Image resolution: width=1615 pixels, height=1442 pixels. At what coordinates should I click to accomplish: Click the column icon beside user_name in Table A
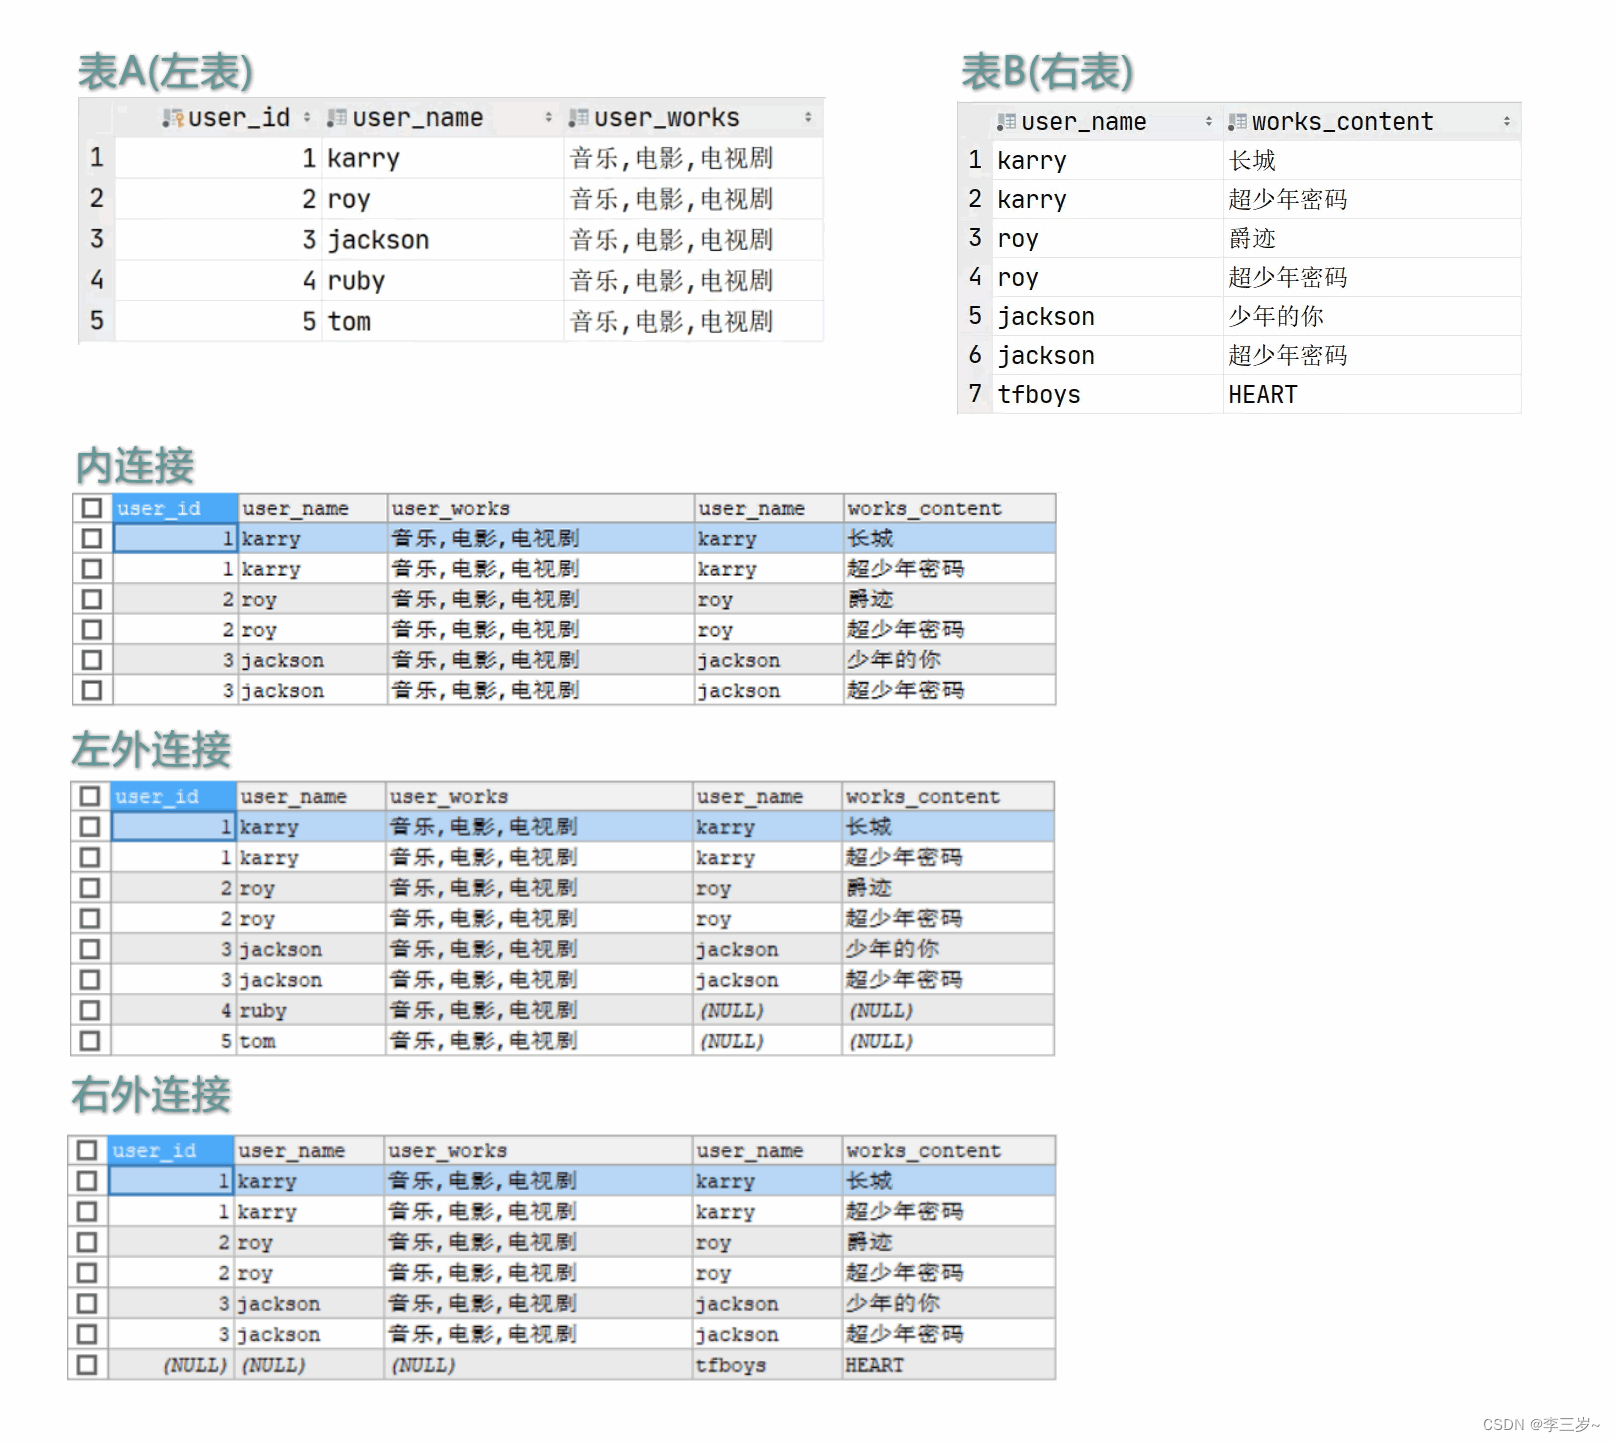click(337, 119)
